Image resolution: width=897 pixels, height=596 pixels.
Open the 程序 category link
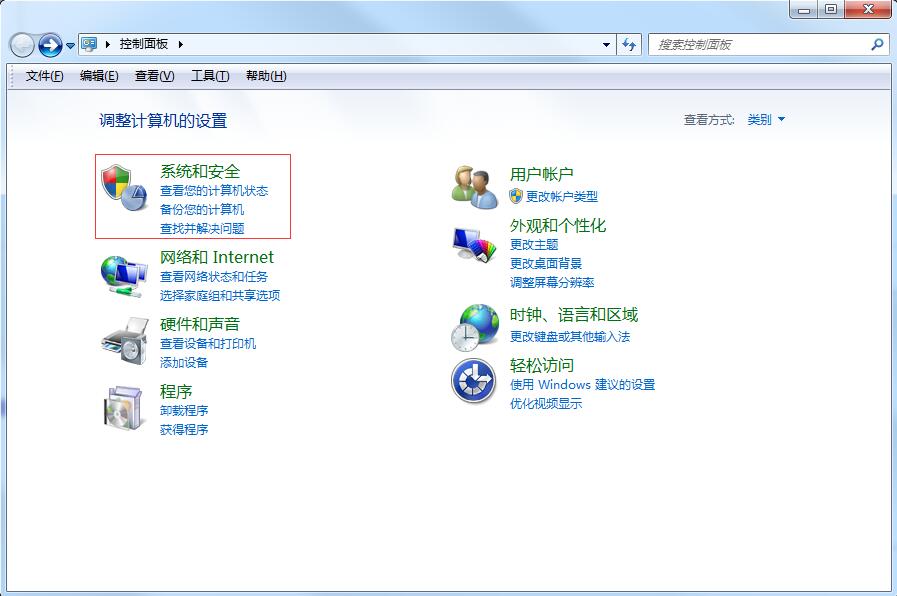176,391
